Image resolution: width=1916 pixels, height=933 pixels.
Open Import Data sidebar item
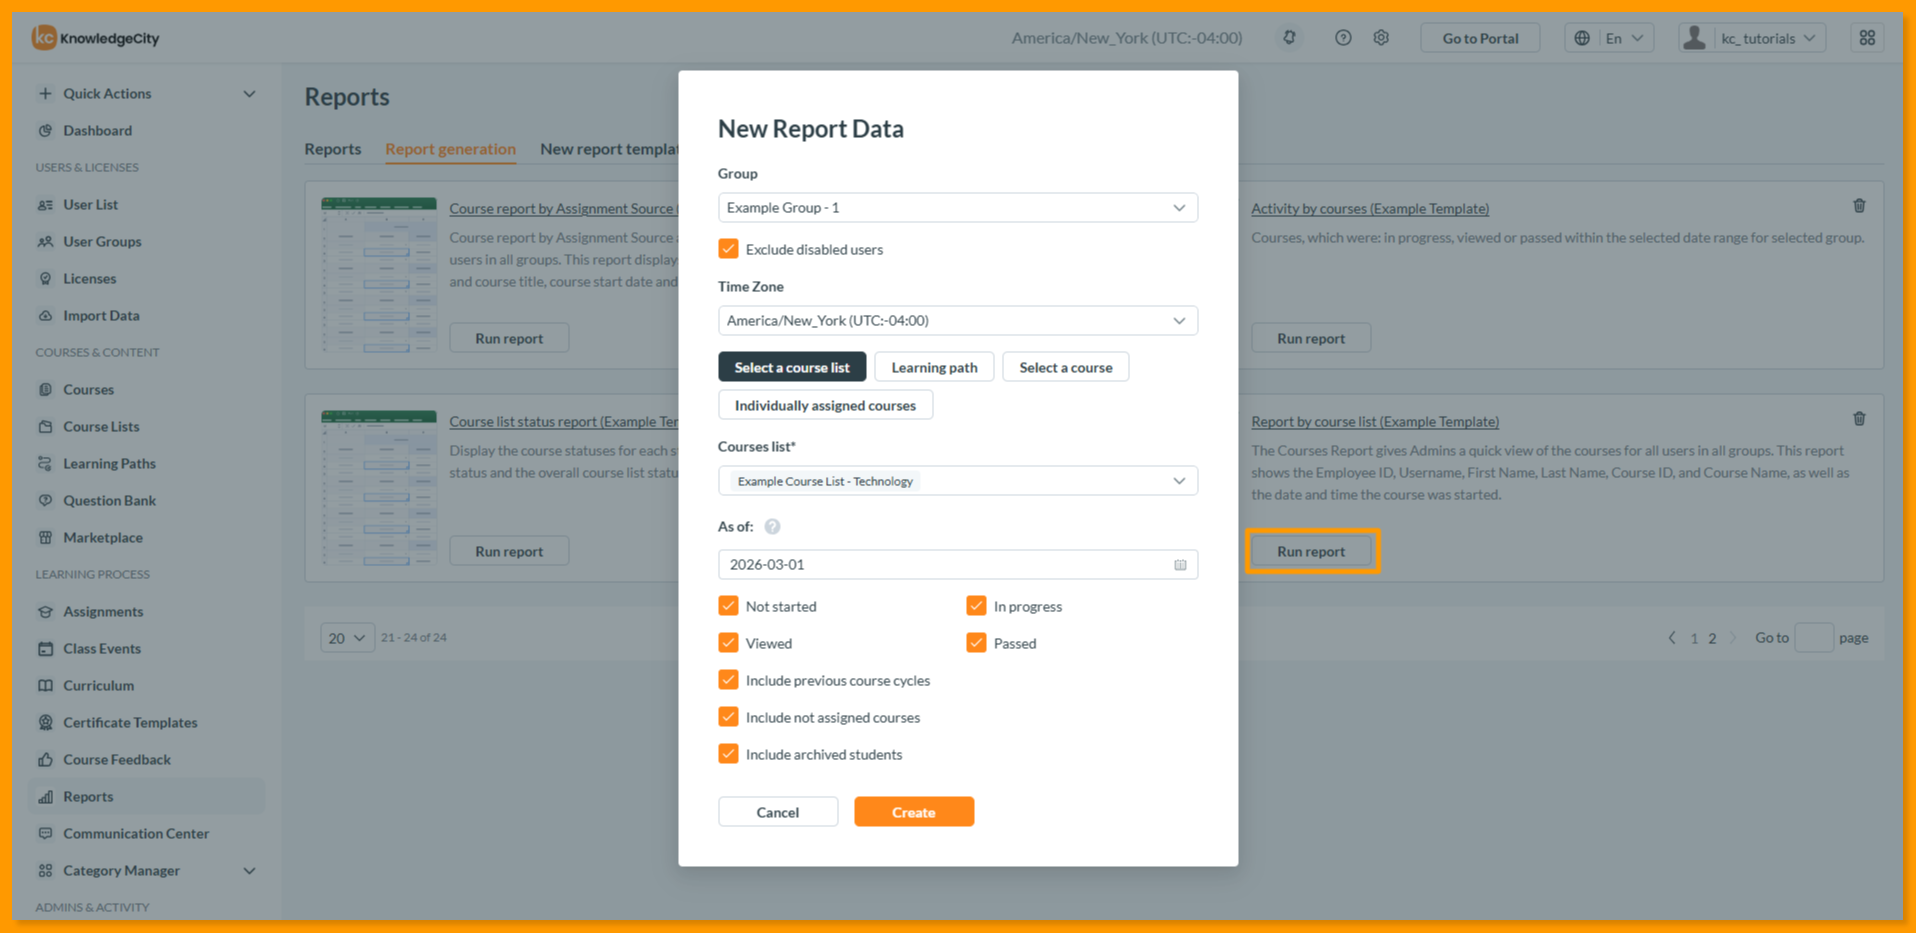[101, 315]
